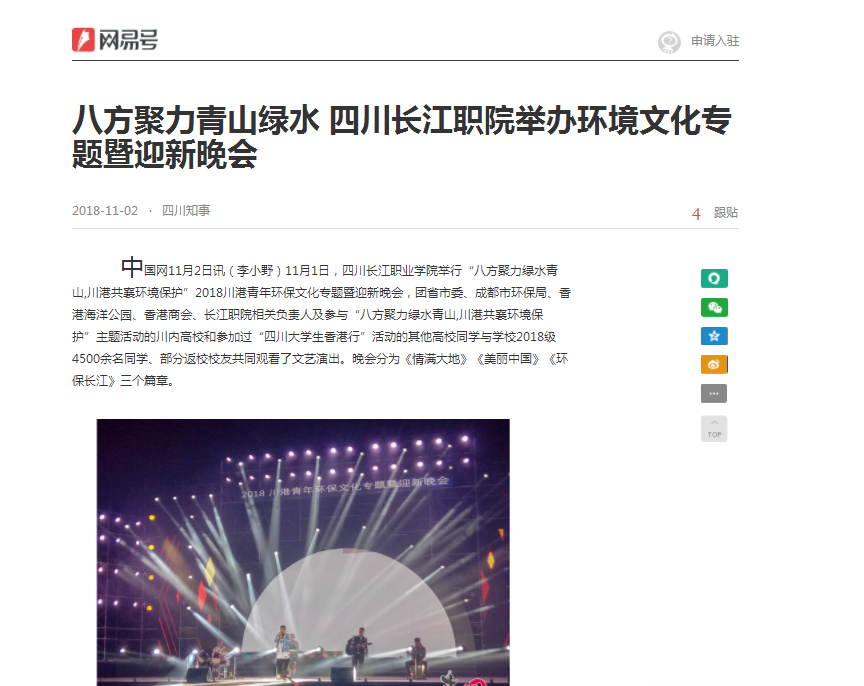Click the red NetEase quill logo icon
Image resolution: width=864 pixels, height=686 pixels.
[x=83, y=40]
